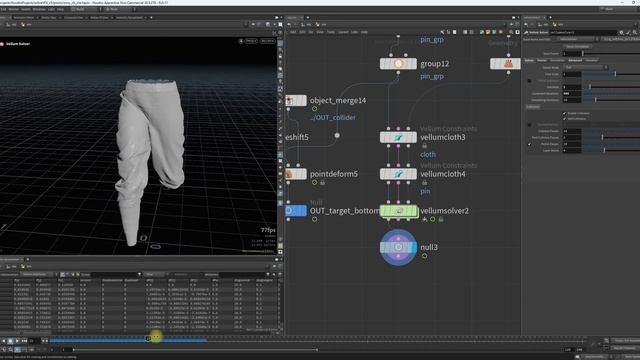Viewport: 640px width, 360px height.
Task: Open the Add menu in network editor
Action: (x=293, y=32)
